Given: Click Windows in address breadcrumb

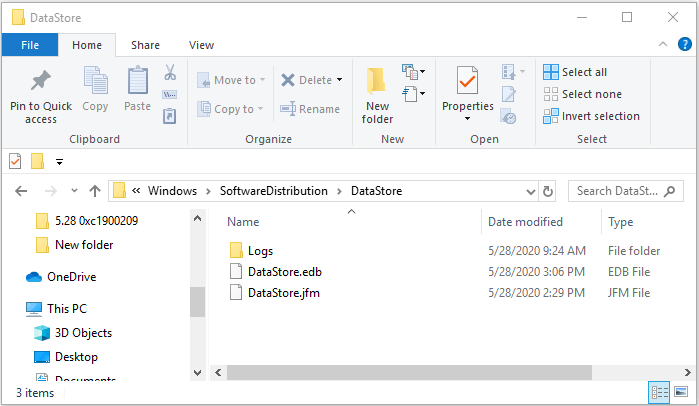Looking at the screenshot, I should point(172,191).
